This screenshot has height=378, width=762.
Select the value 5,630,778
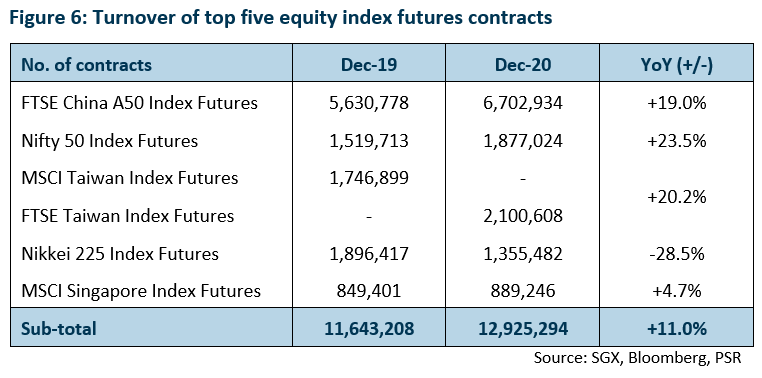369,103
